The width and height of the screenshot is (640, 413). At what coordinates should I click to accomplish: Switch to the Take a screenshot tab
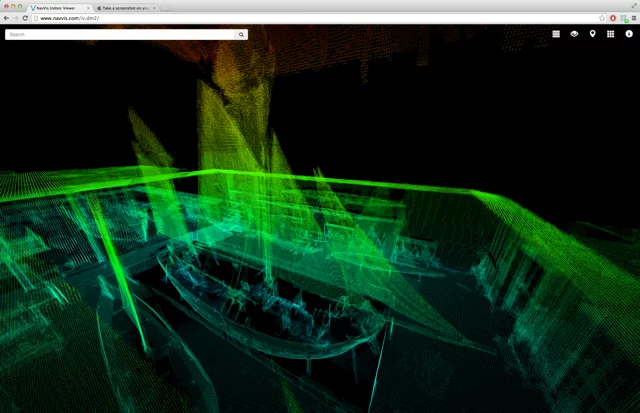(x=125, y=8)
